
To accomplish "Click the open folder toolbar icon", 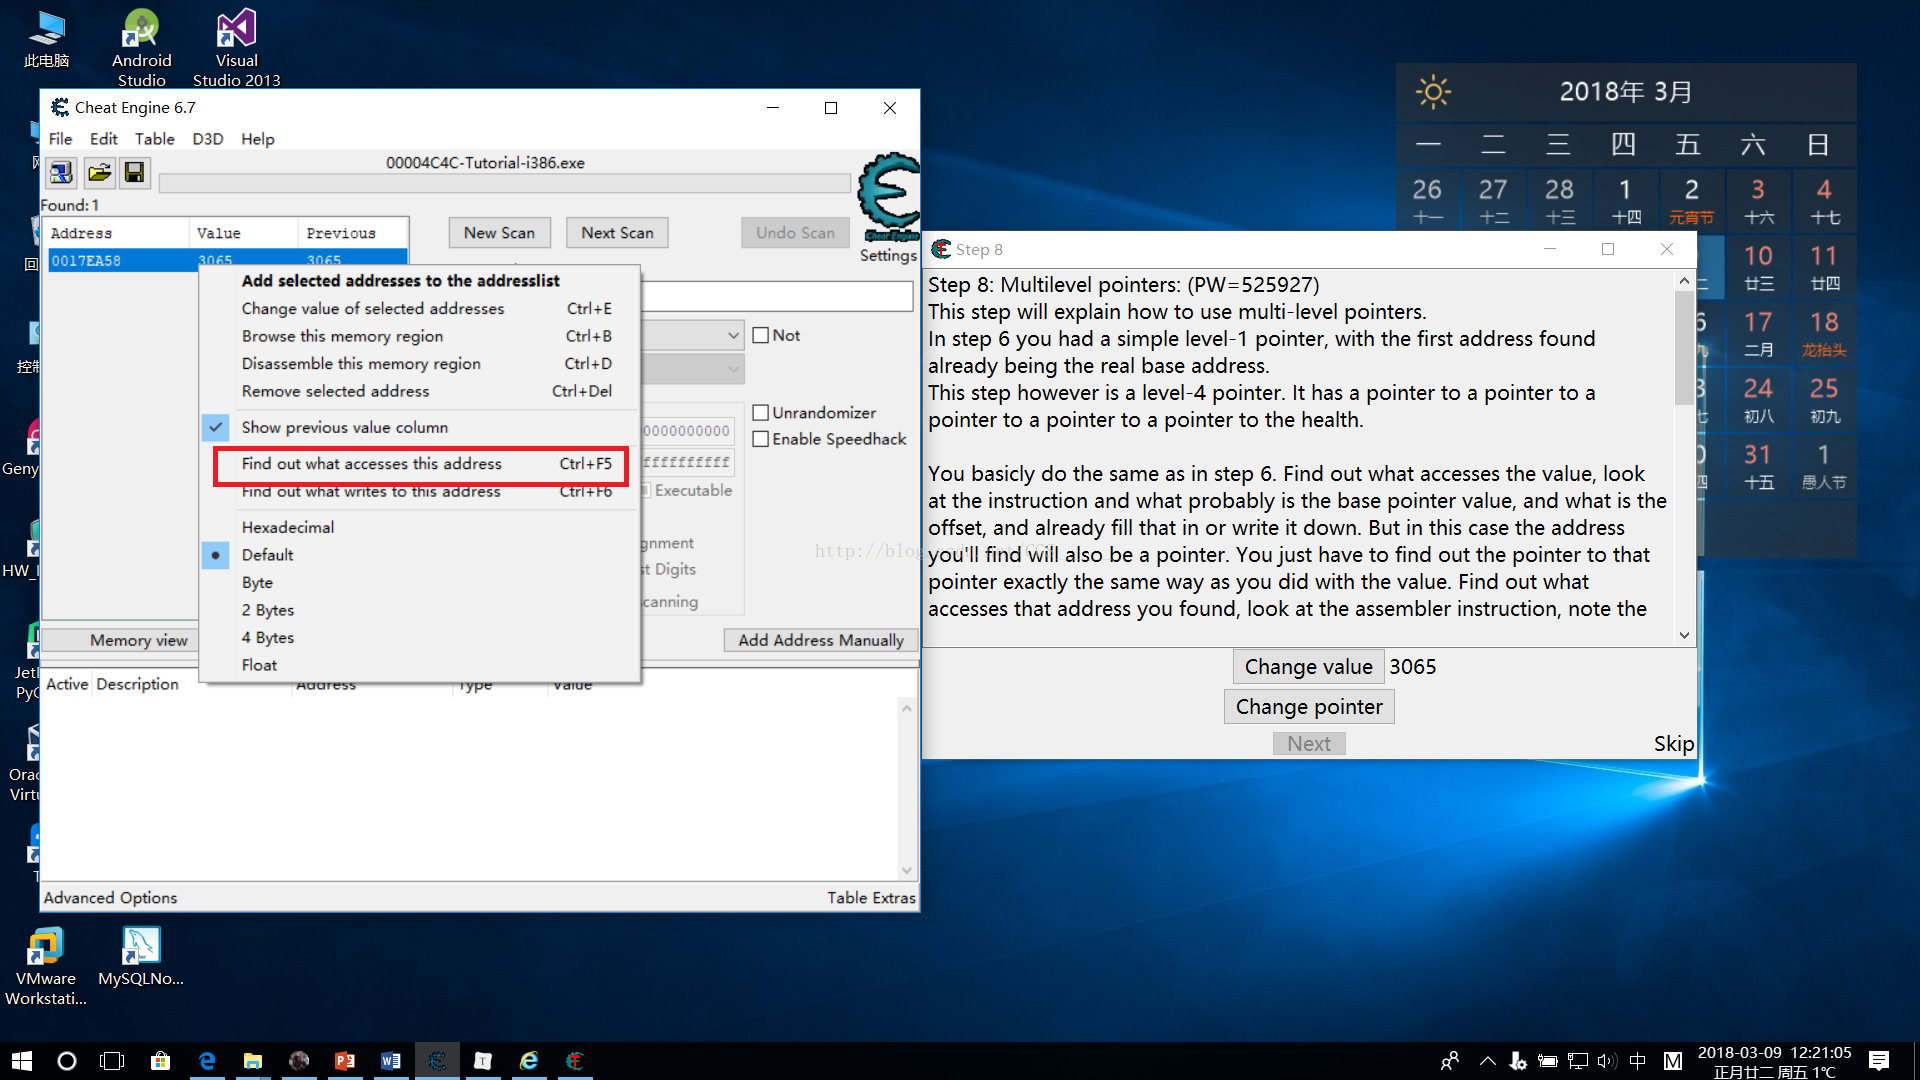I will point(98,173).
